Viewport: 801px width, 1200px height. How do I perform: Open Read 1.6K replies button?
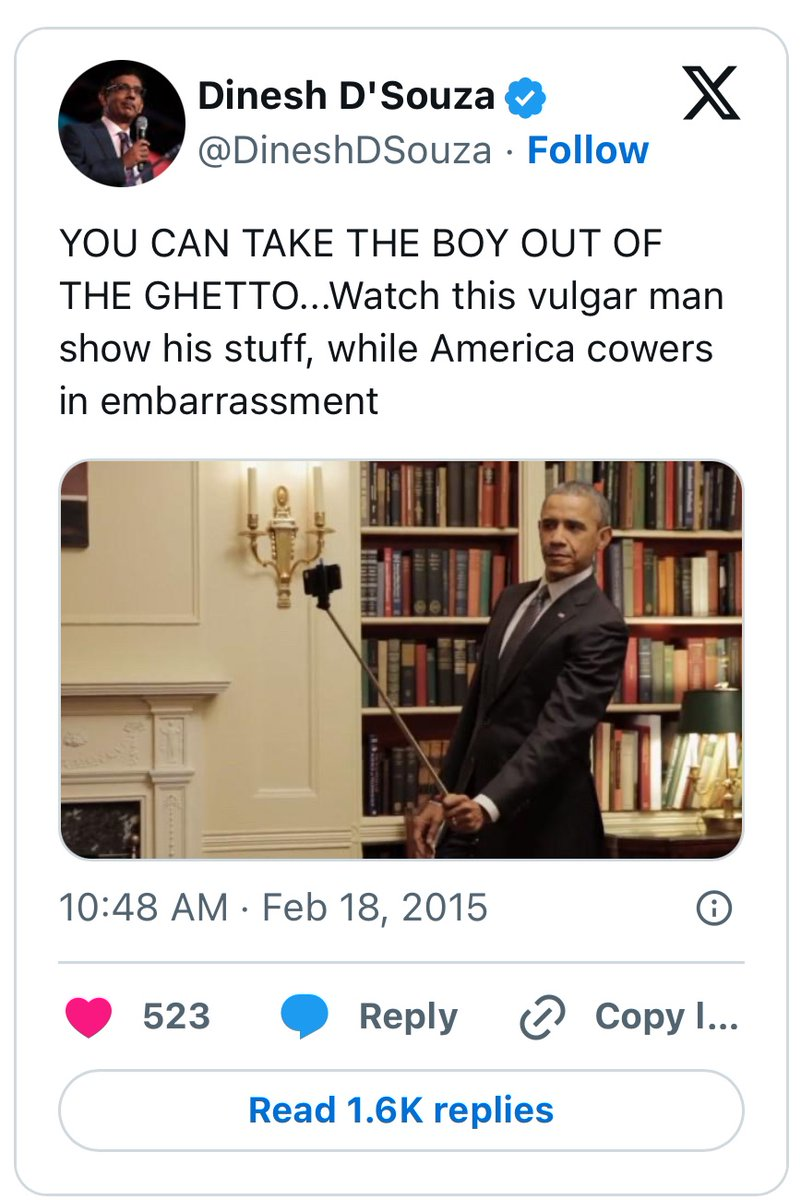(x=401, y=1110)
